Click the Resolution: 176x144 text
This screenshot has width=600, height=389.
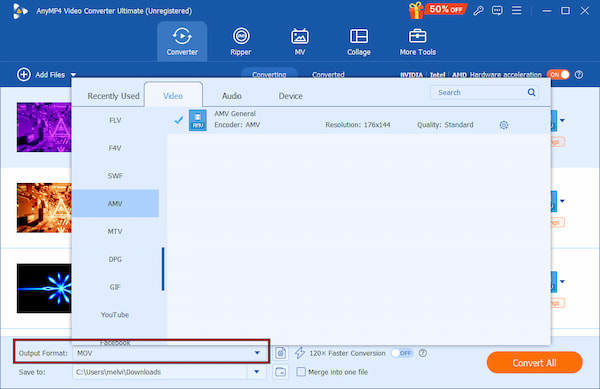click(358, 125)
